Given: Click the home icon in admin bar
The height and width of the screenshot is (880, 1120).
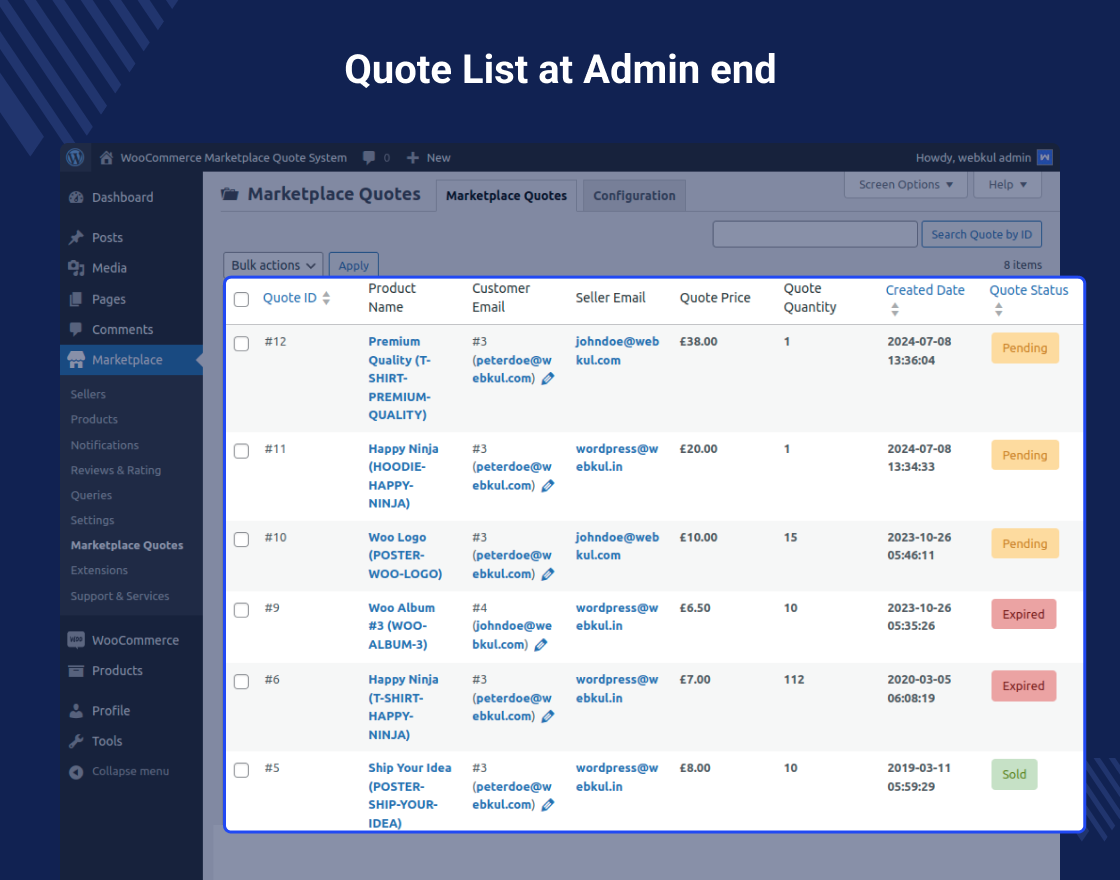Looking at the screenshot, I should 106,158.
